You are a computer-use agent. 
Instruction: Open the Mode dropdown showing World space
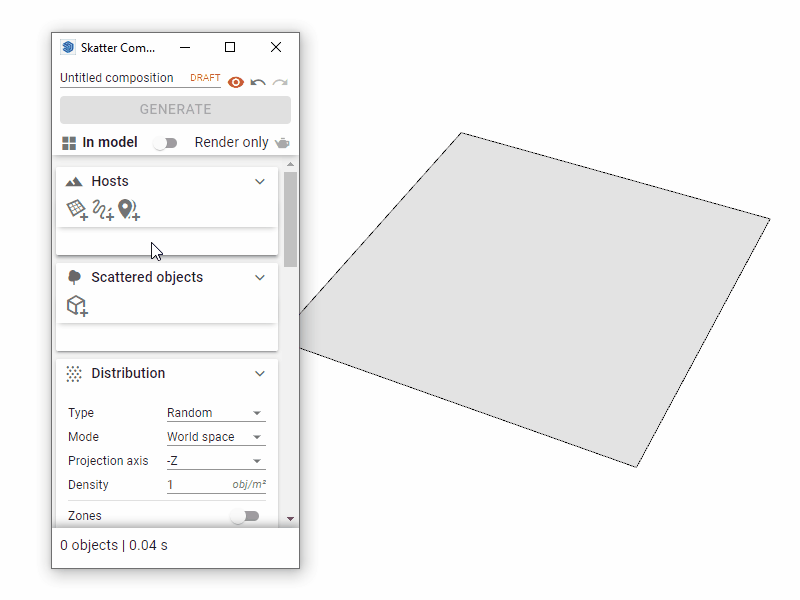pyautogui.click(x=215, y=436)
